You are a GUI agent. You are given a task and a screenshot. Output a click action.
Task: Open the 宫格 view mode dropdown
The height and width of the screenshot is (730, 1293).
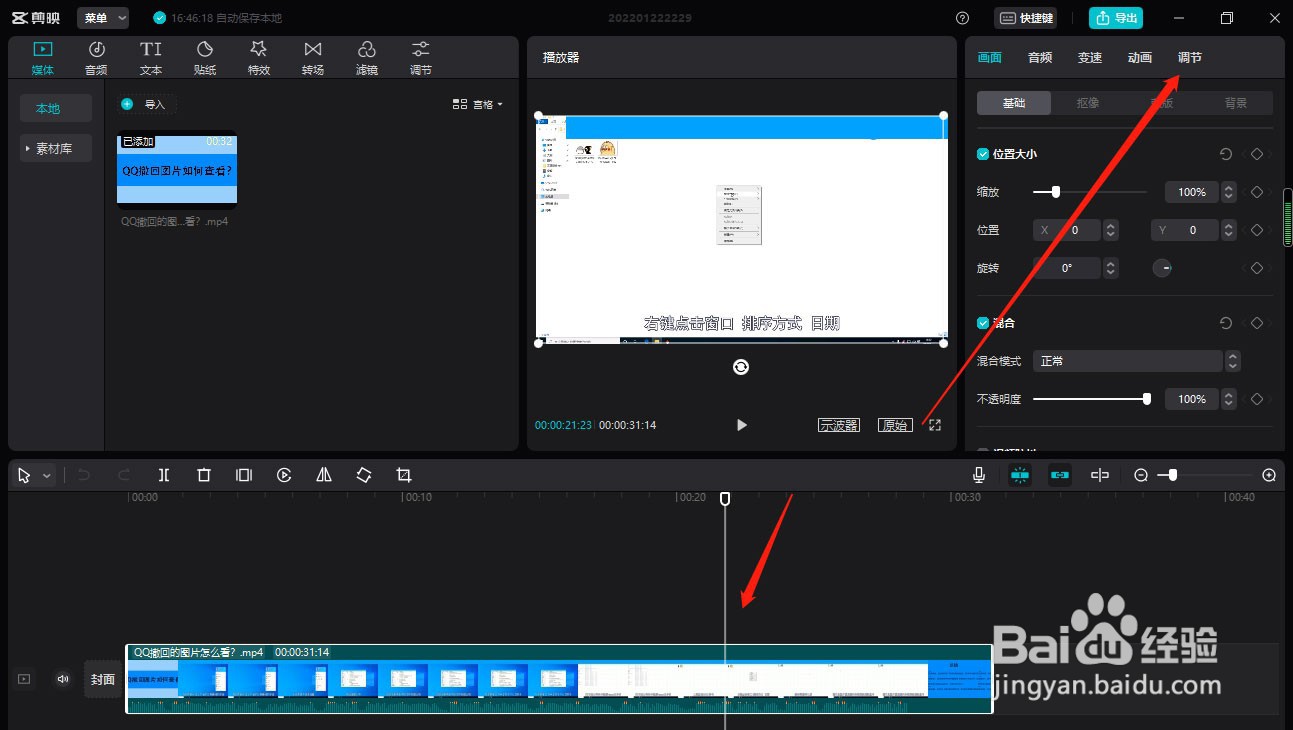pyautogui.click(x=478, y=104)
